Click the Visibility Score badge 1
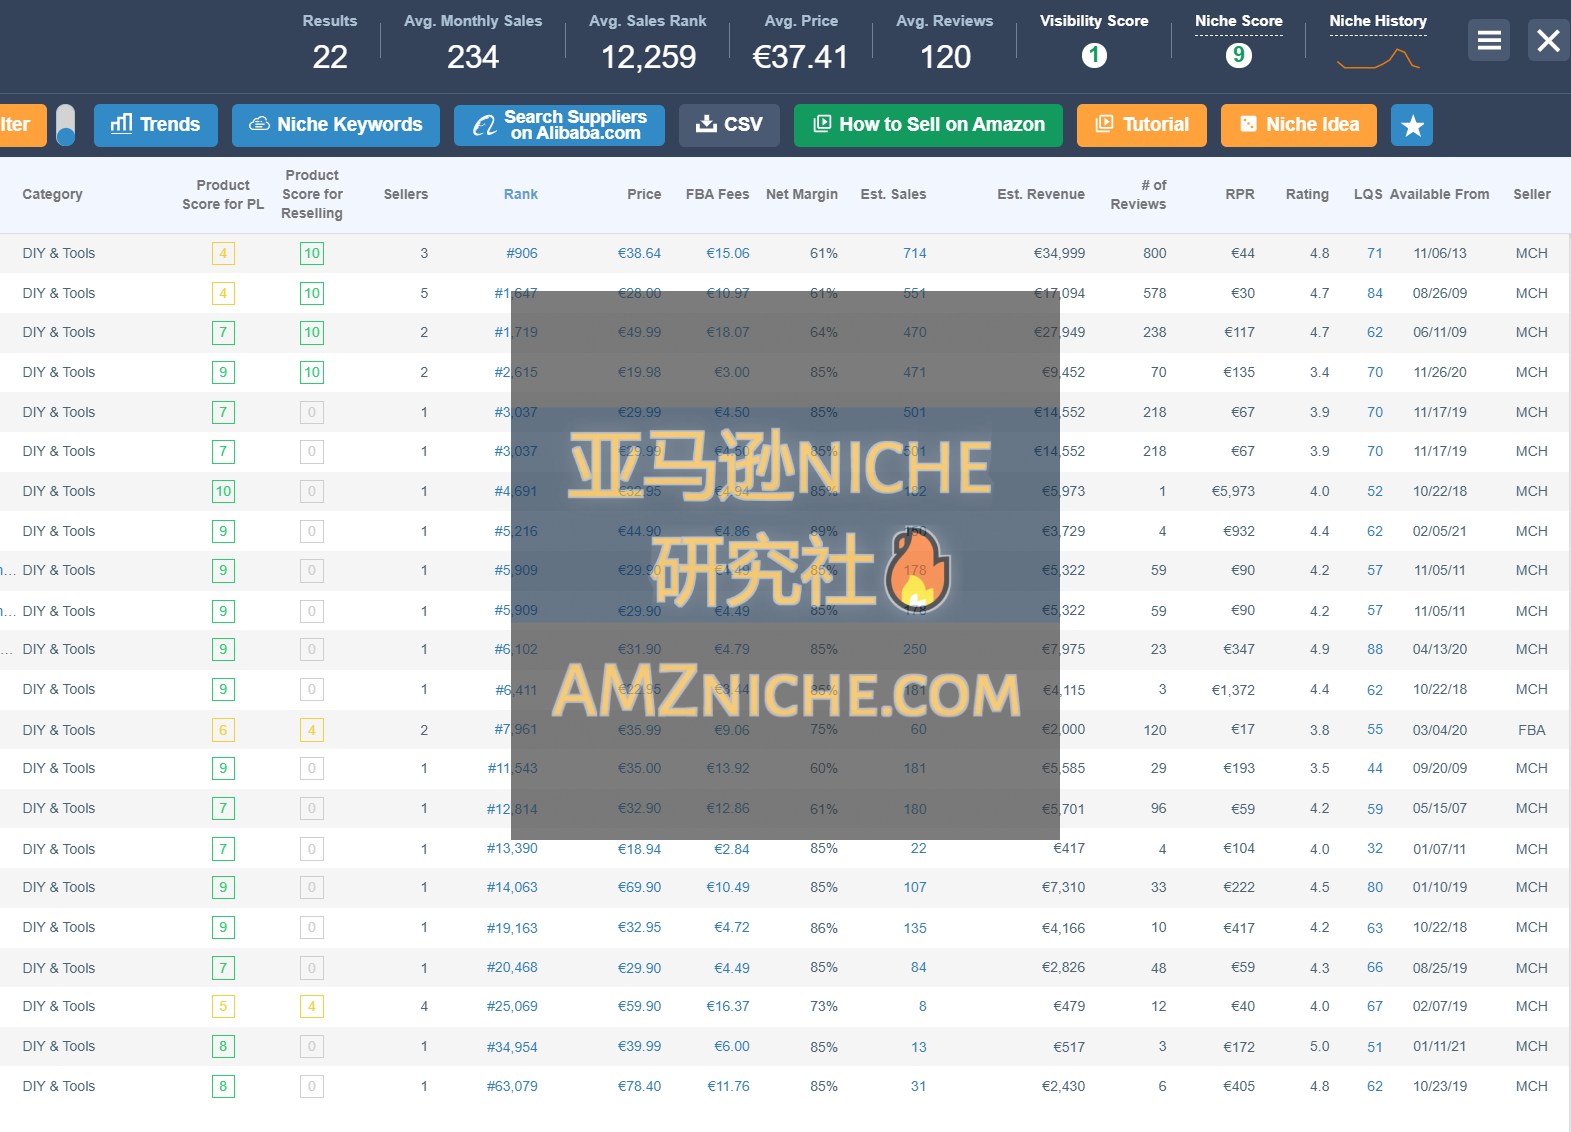The image size is (1571, 1132). point(1094,55)
